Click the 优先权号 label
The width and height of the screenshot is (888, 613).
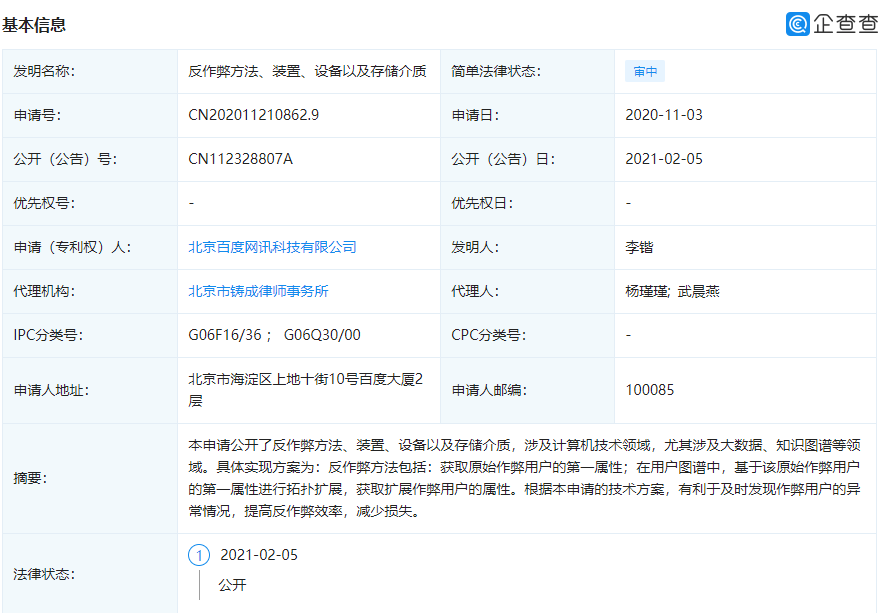(x=44, y=203)
